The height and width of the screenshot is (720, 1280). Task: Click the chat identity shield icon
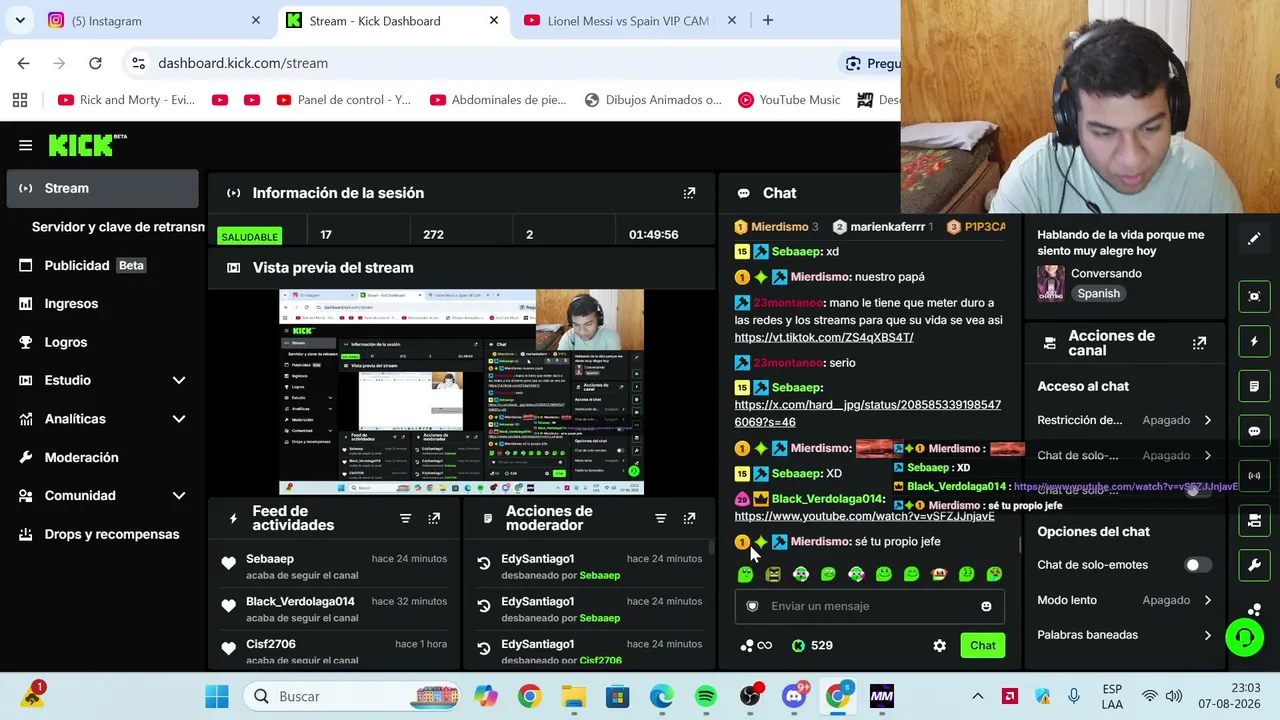(x=752, y=606)
